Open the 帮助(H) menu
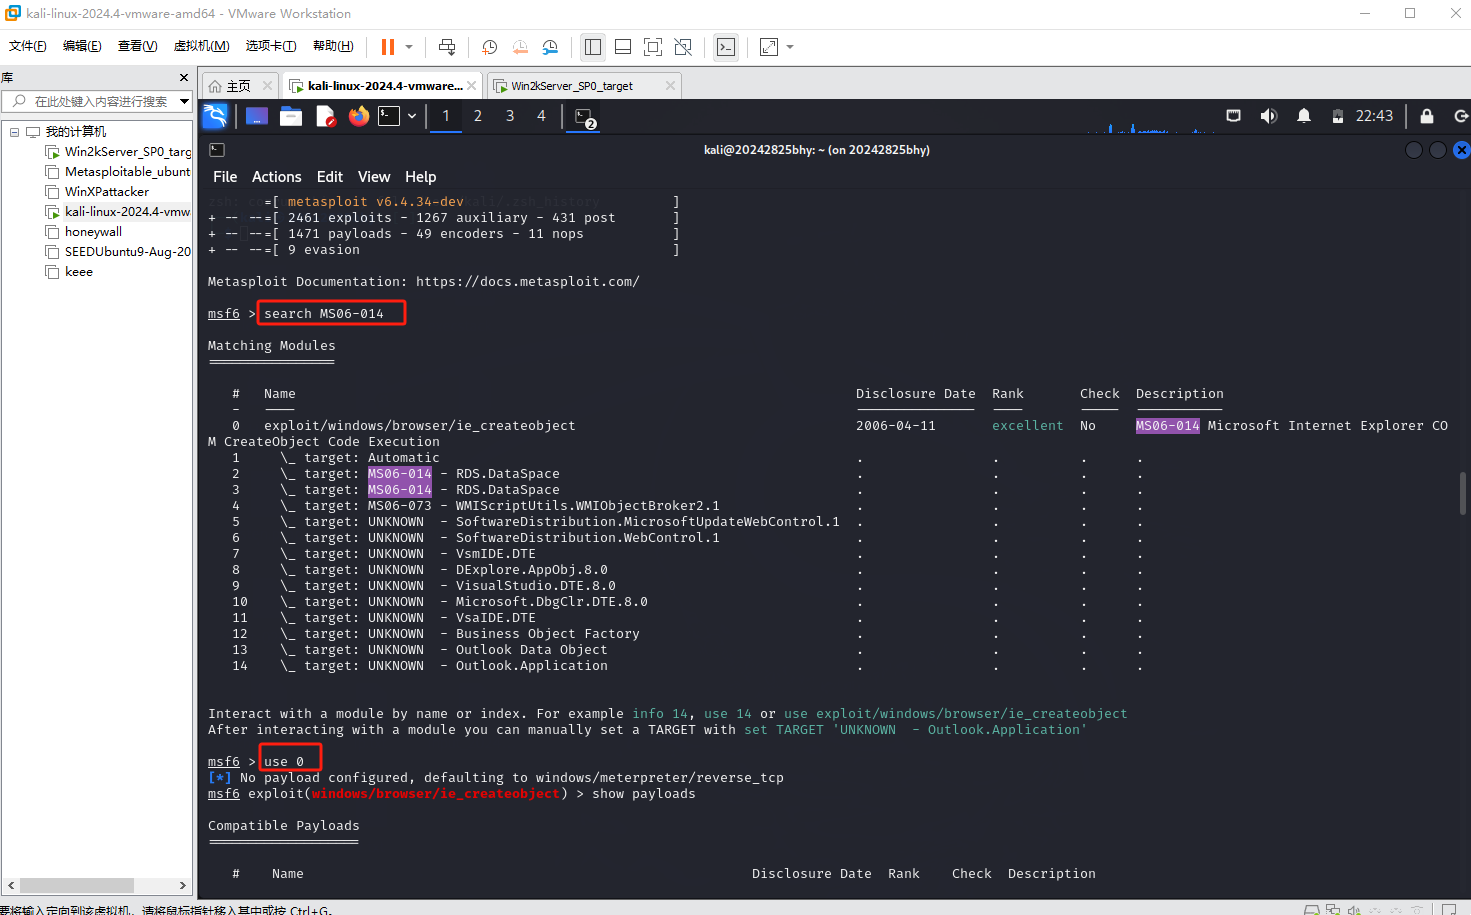The image size is (1471, 915). coord(333,46)
